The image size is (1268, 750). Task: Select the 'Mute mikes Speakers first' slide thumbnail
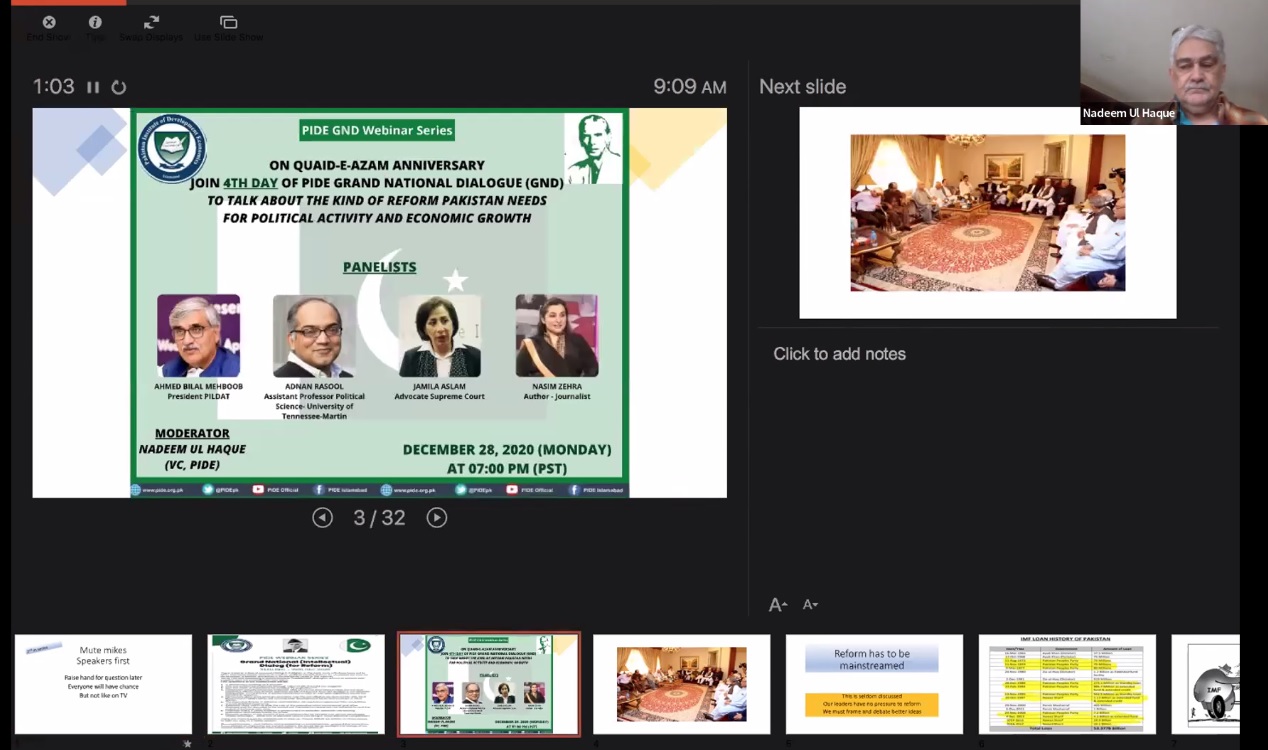coord(103,684)
